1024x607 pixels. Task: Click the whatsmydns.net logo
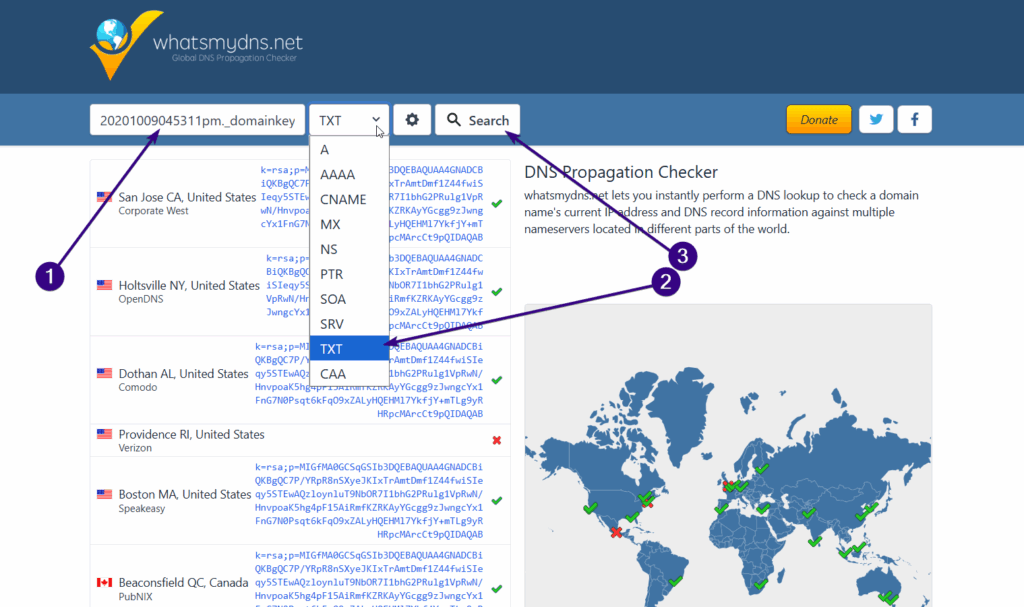[195, 45]
